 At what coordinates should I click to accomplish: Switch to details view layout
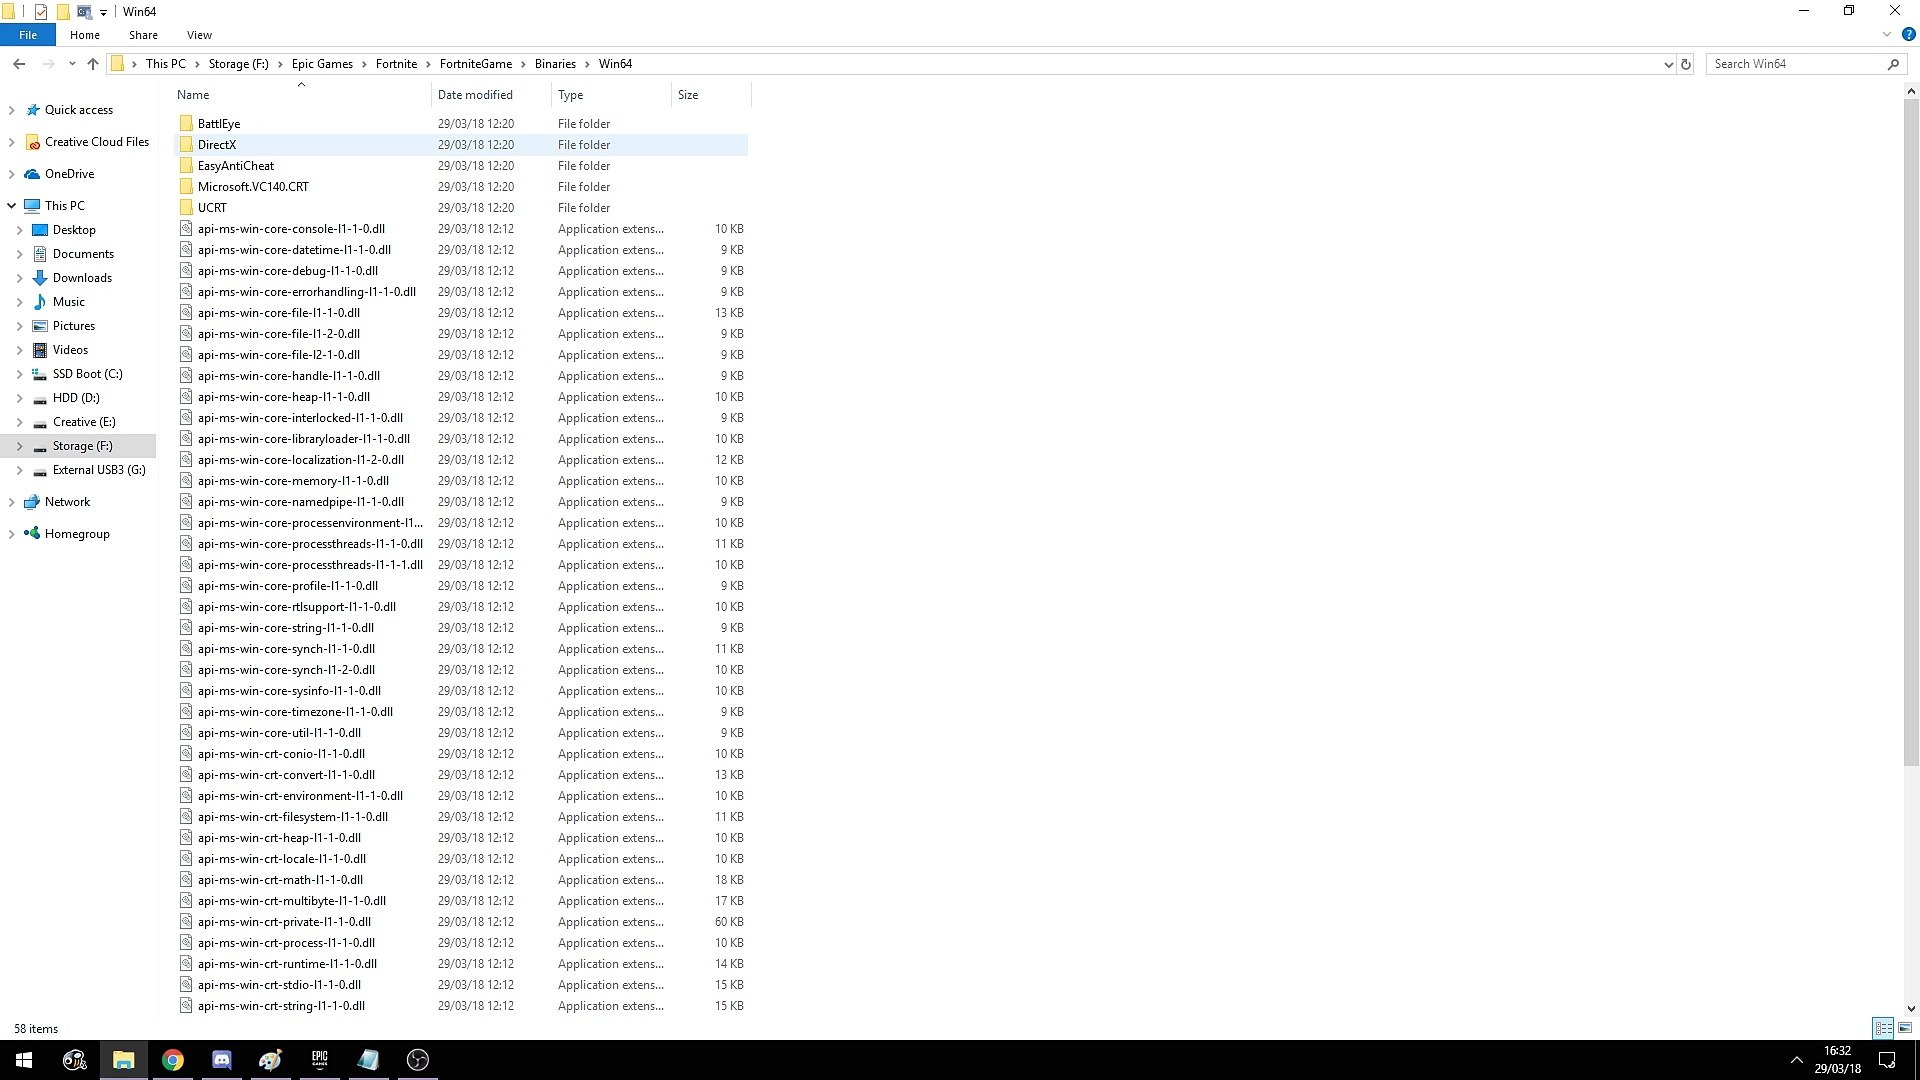click(x=1883, y=1028)
